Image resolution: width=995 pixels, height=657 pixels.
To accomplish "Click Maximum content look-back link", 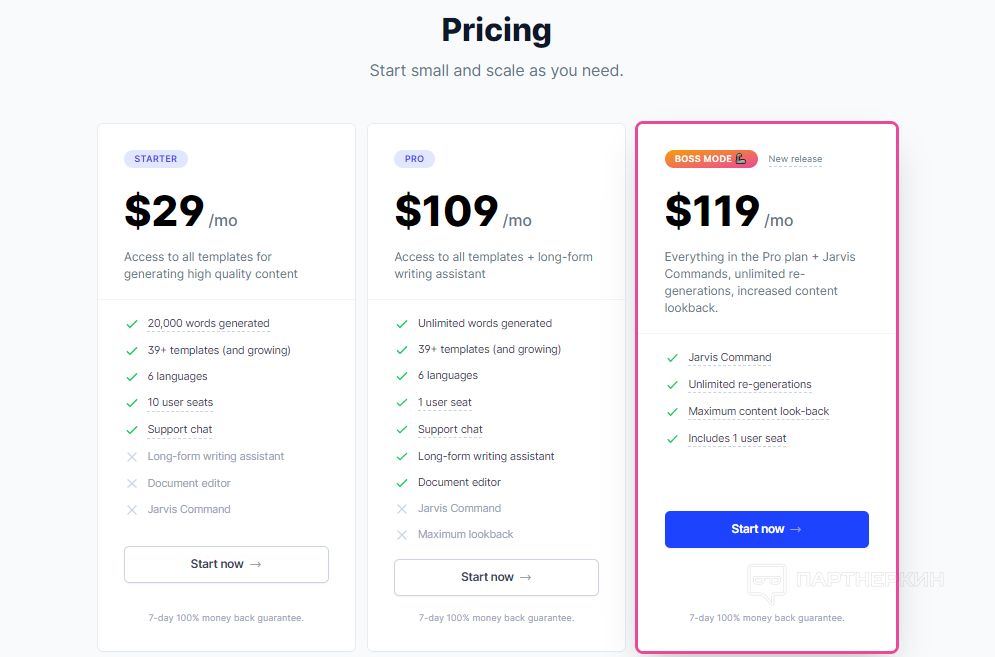I will point(759,411).
